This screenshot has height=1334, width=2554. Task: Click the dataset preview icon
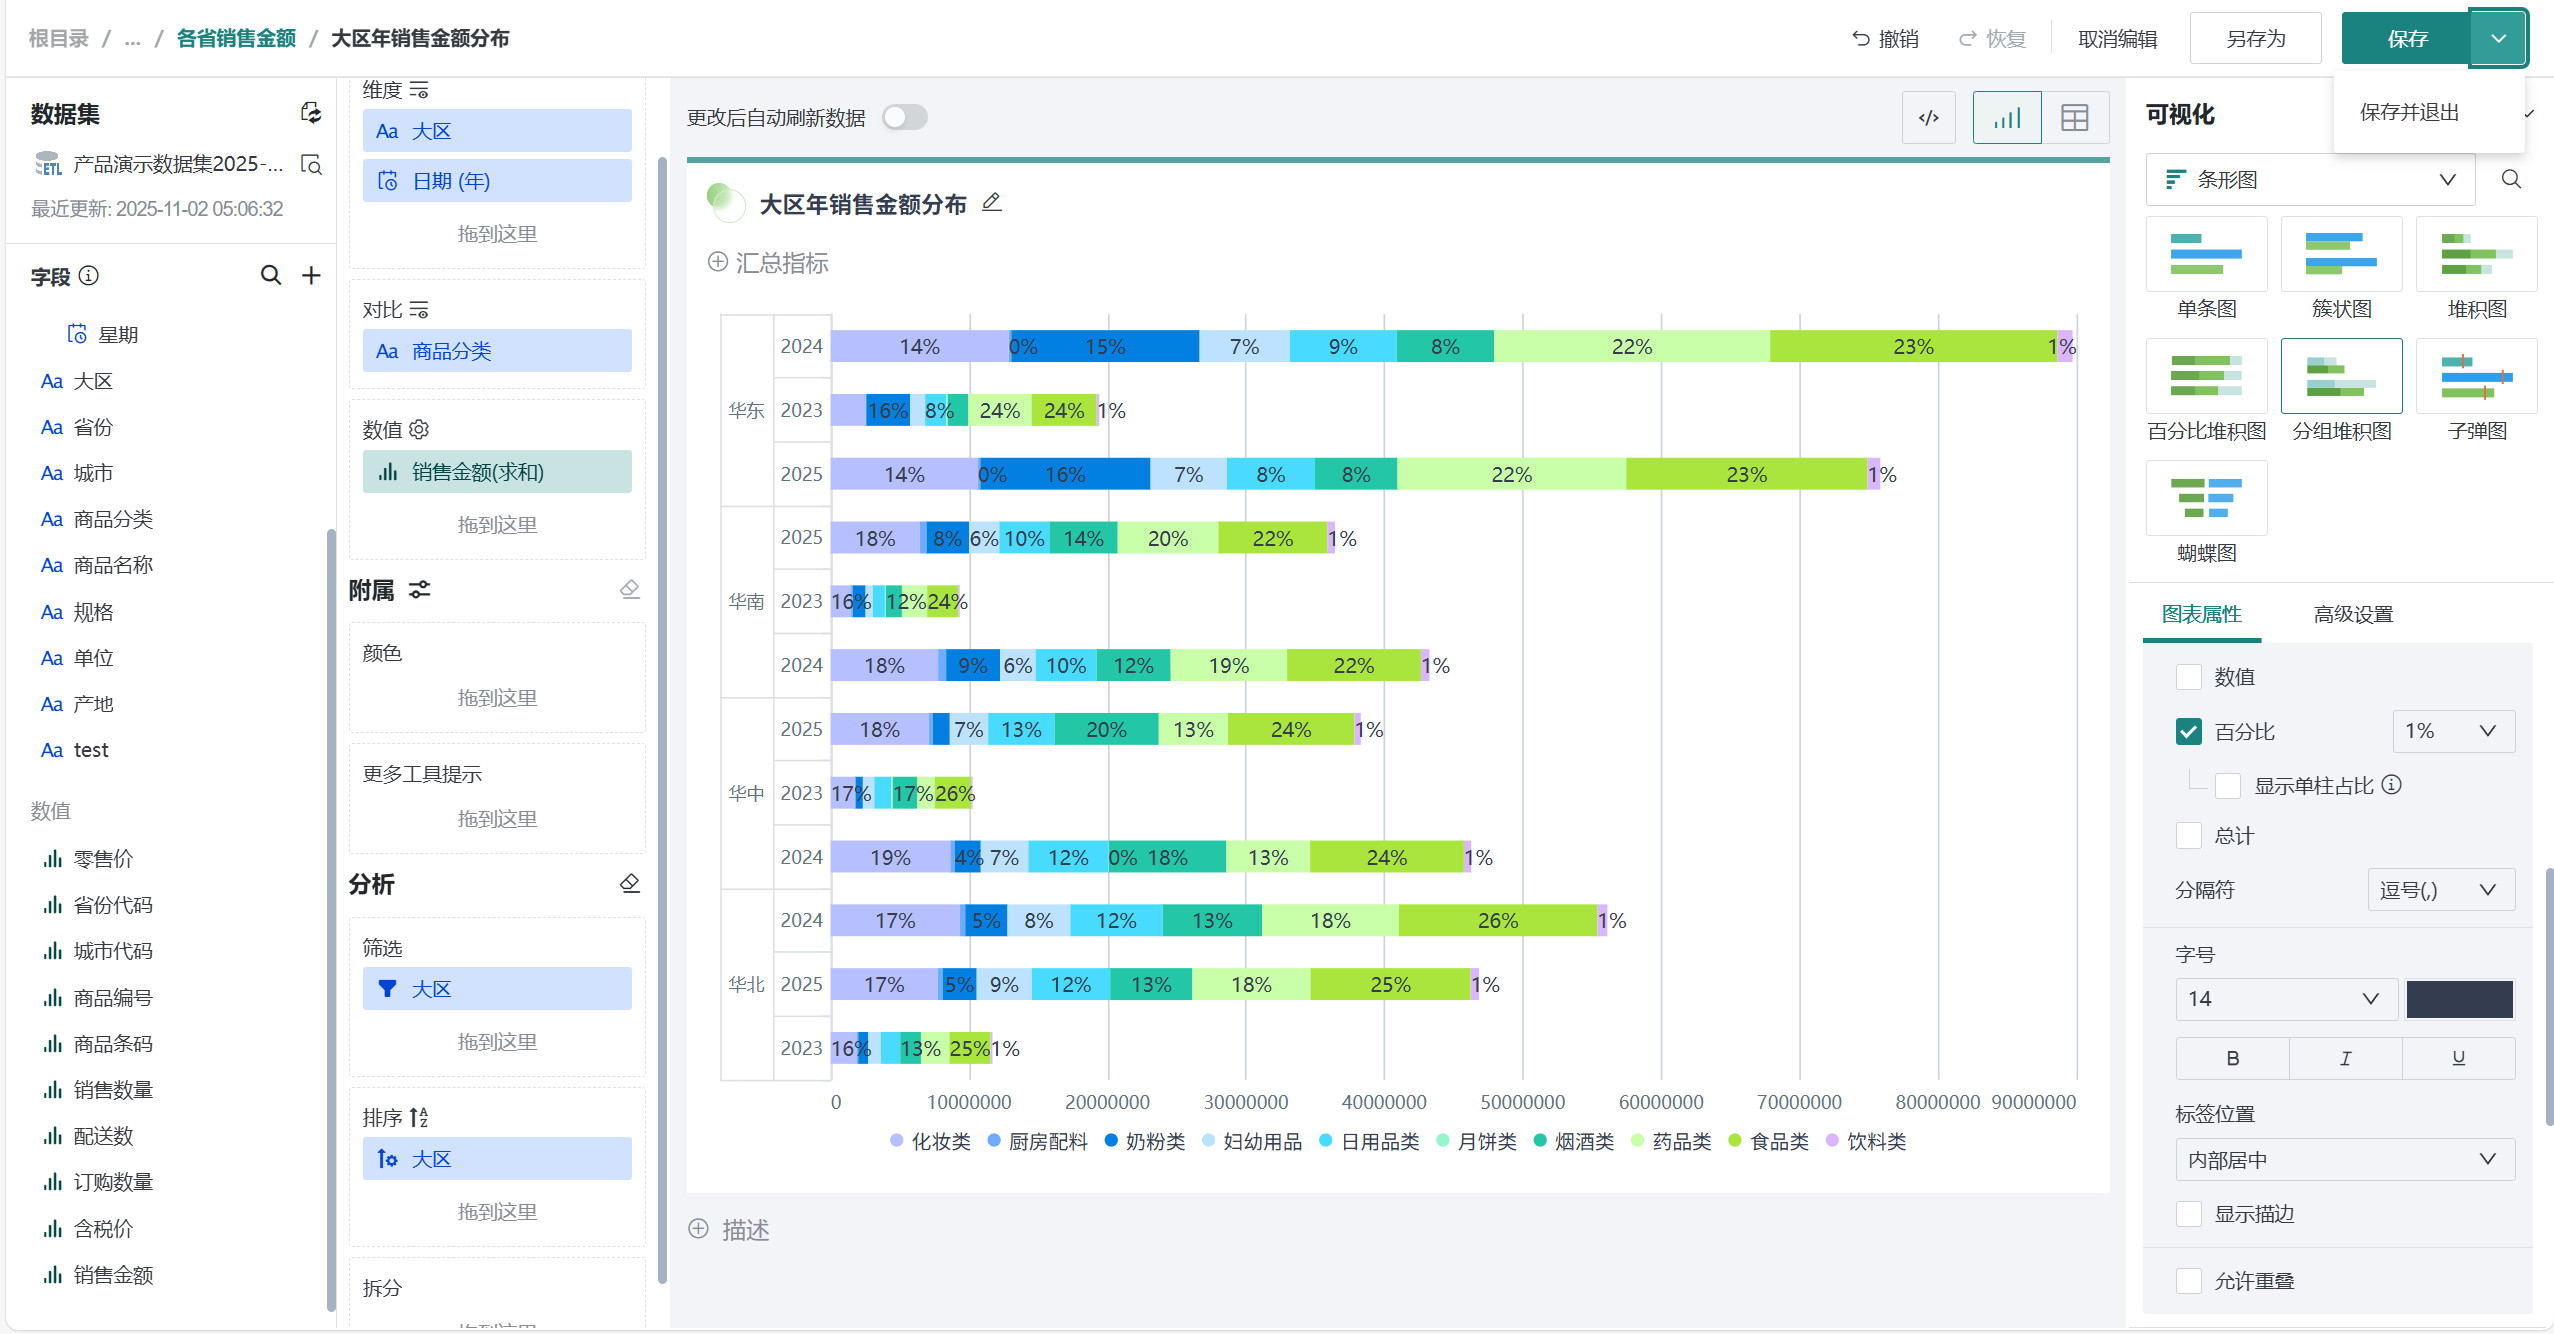[x=311, y=164]
